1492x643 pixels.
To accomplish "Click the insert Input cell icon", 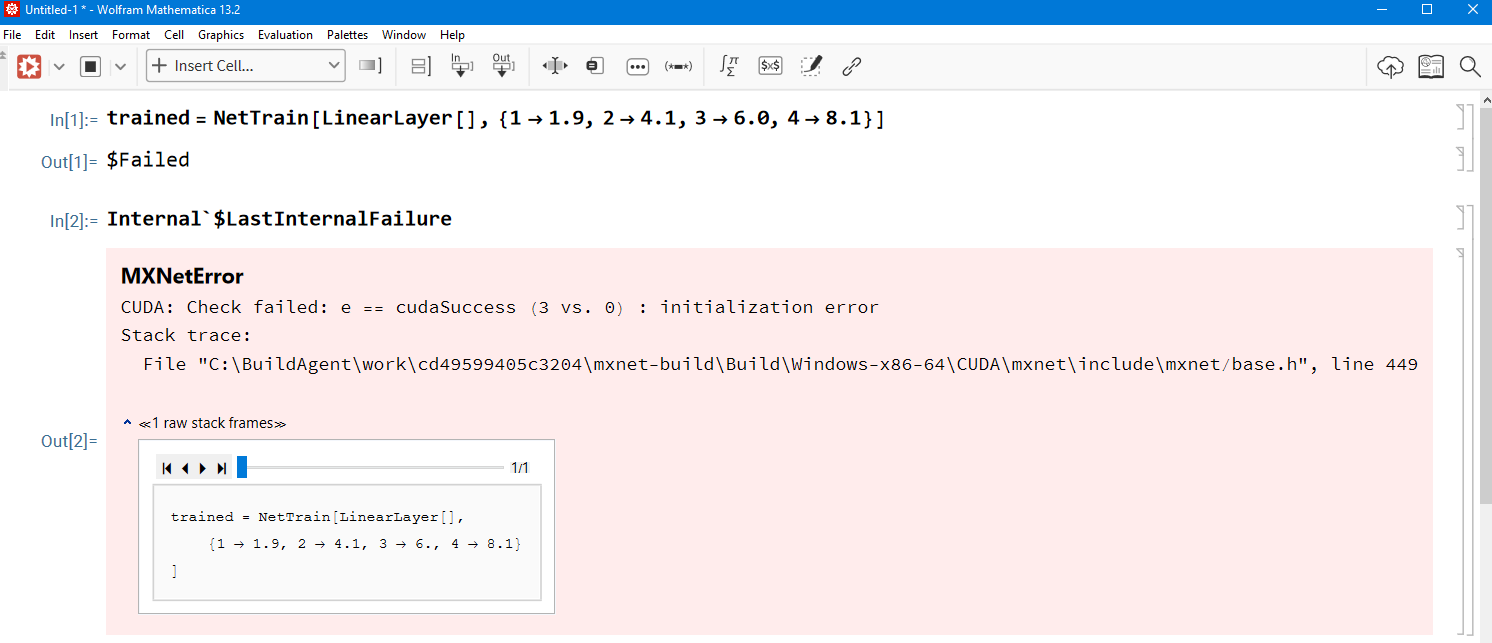I will click(x=461, y=66).
